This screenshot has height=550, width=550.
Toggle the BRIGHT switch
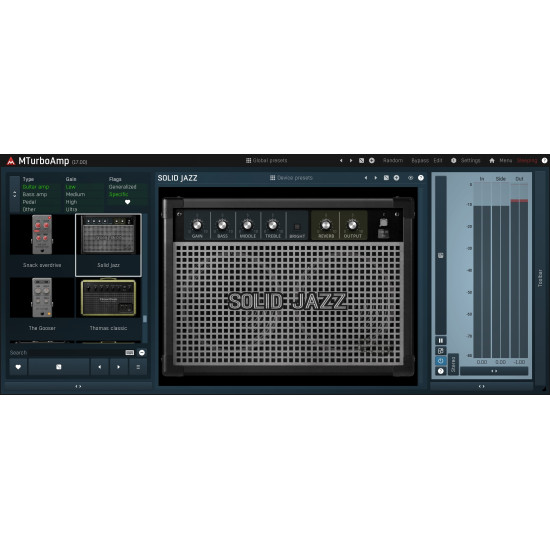point(297,227)
